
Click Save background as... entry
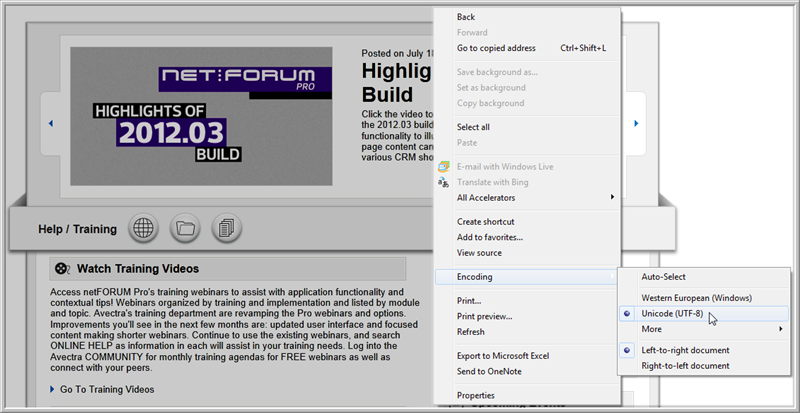pyautogui.click(x=527, y=72)
